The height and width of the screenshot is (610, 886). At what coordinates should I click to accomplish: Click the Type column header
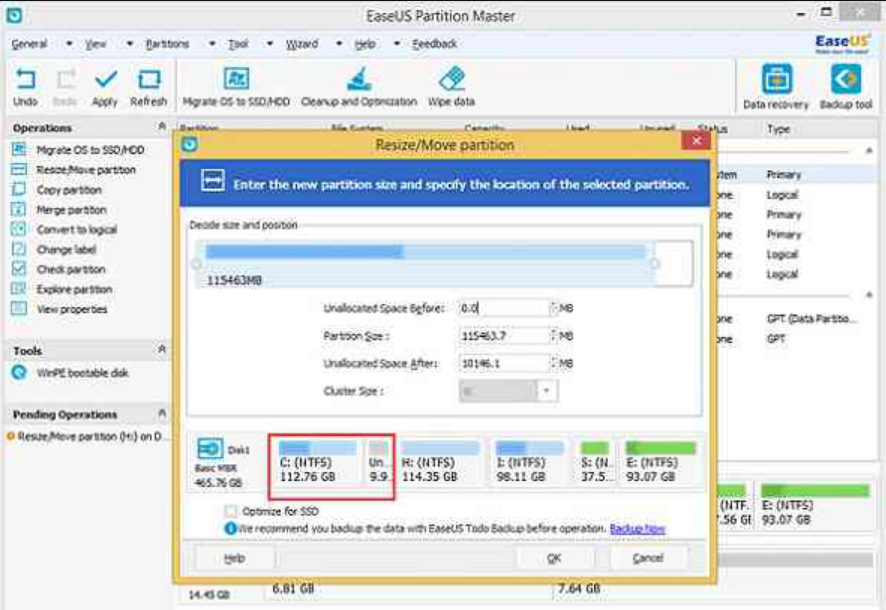[779, 129]
